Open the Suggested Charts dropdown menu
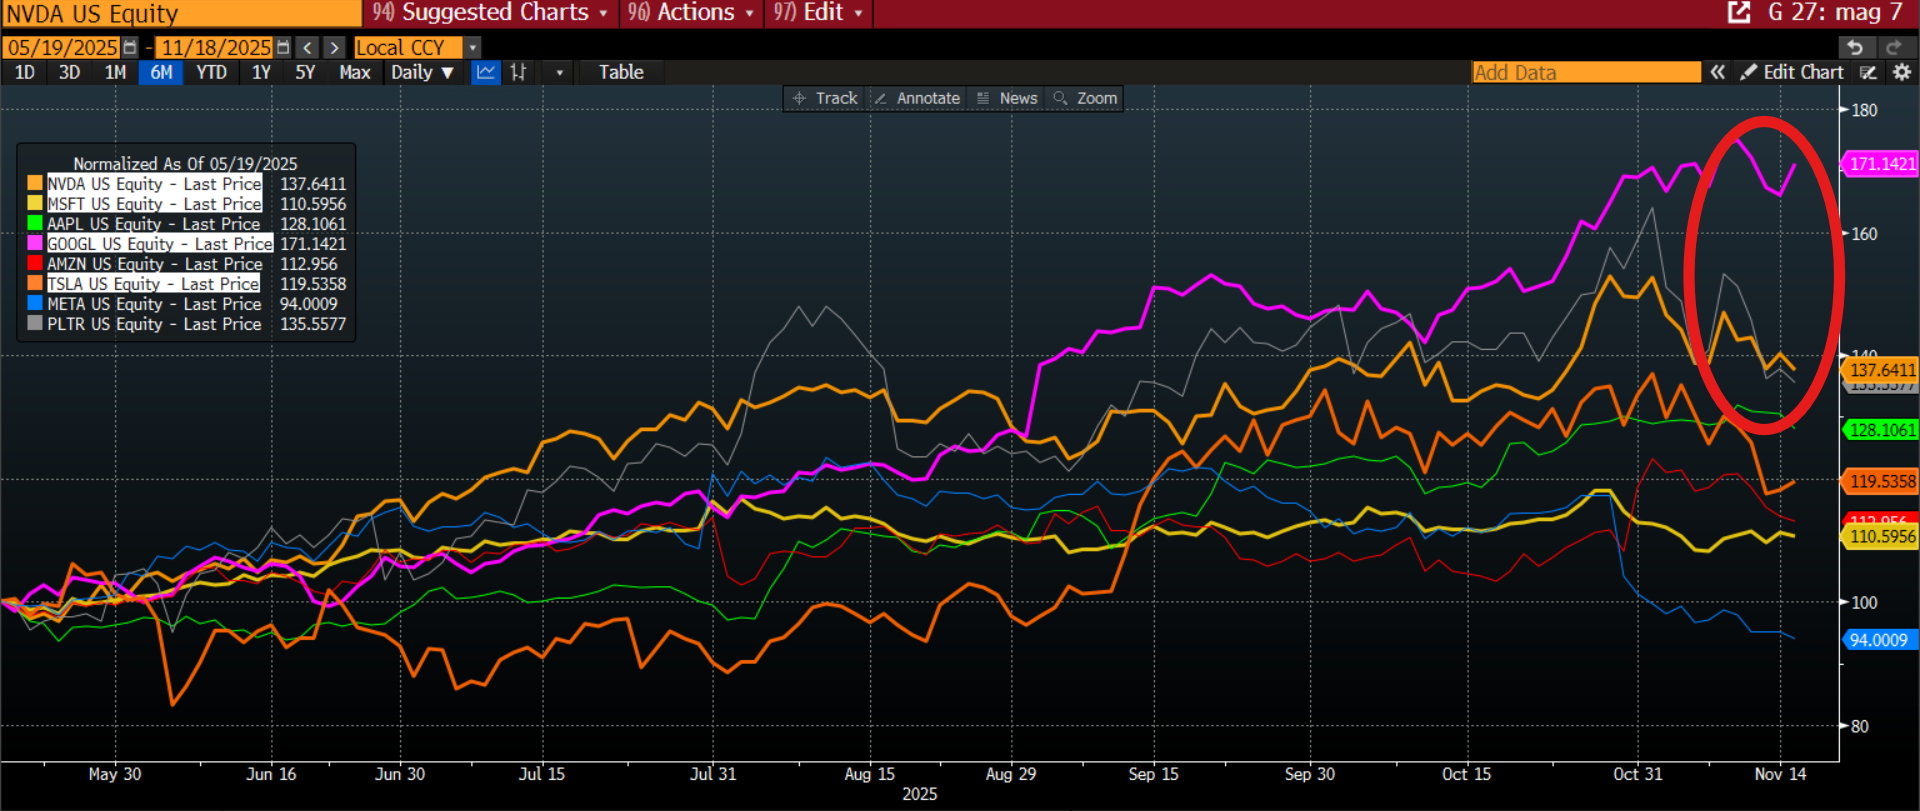The image size is (1920, 811). point(492,13)
